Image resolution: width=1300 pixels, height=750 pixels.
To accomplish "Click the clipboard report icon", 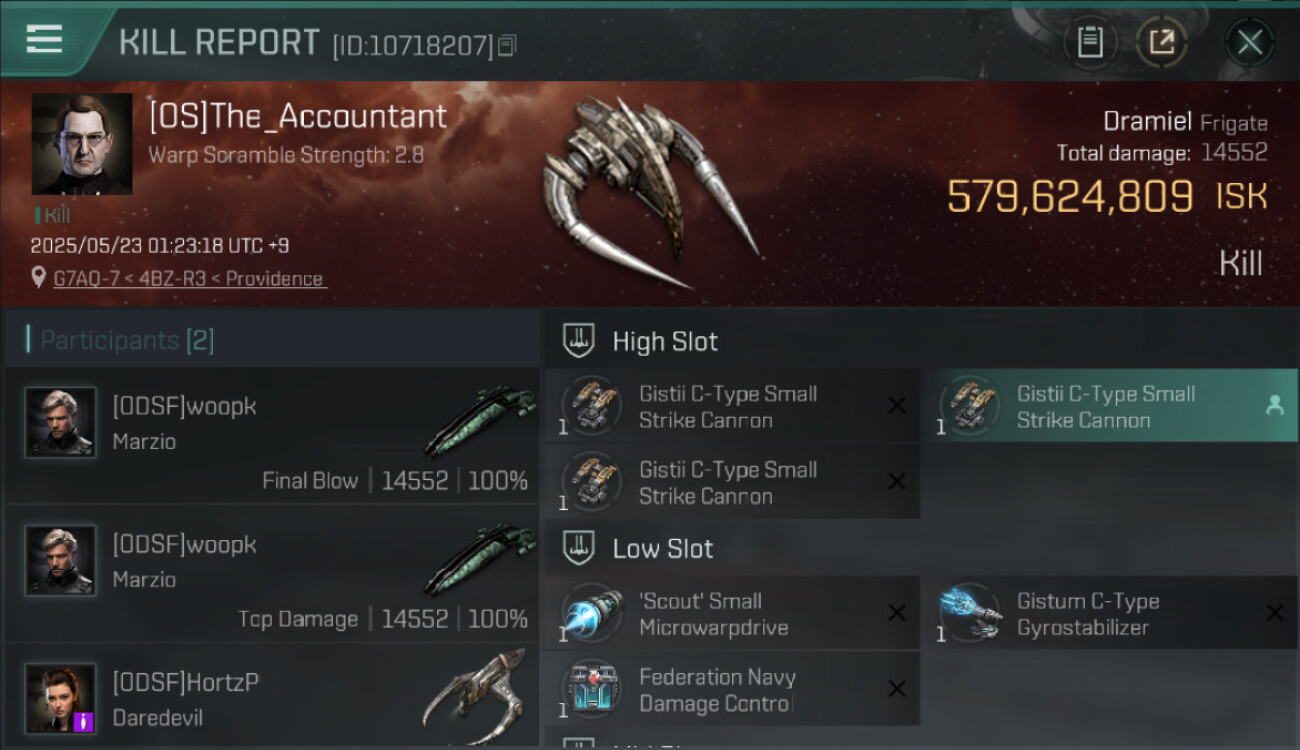I will point(1090,42).
